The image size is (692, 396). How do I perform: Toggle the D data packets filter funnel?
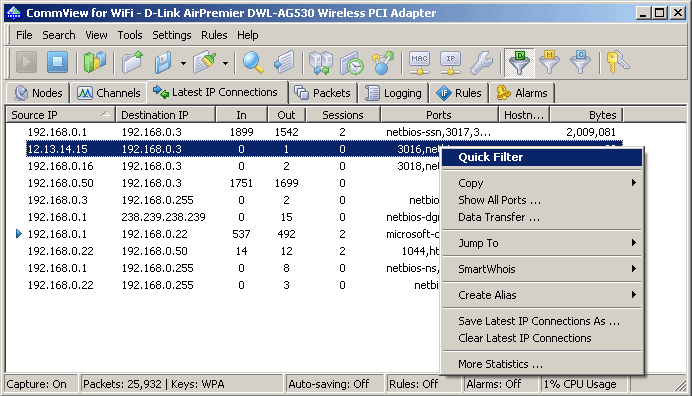point(519,62)
